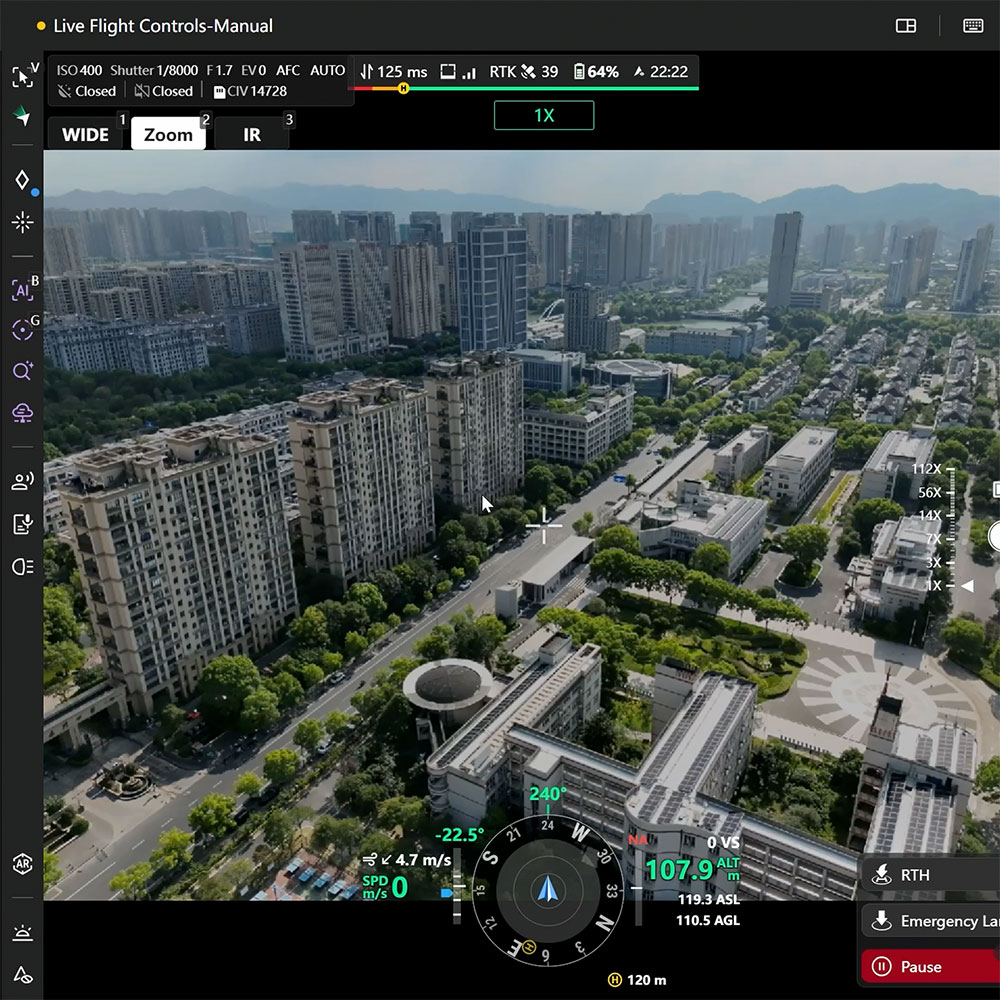Open the 1X zoom level box
Viewport: 1000px width, 1000px height.
tap(543, 115)
